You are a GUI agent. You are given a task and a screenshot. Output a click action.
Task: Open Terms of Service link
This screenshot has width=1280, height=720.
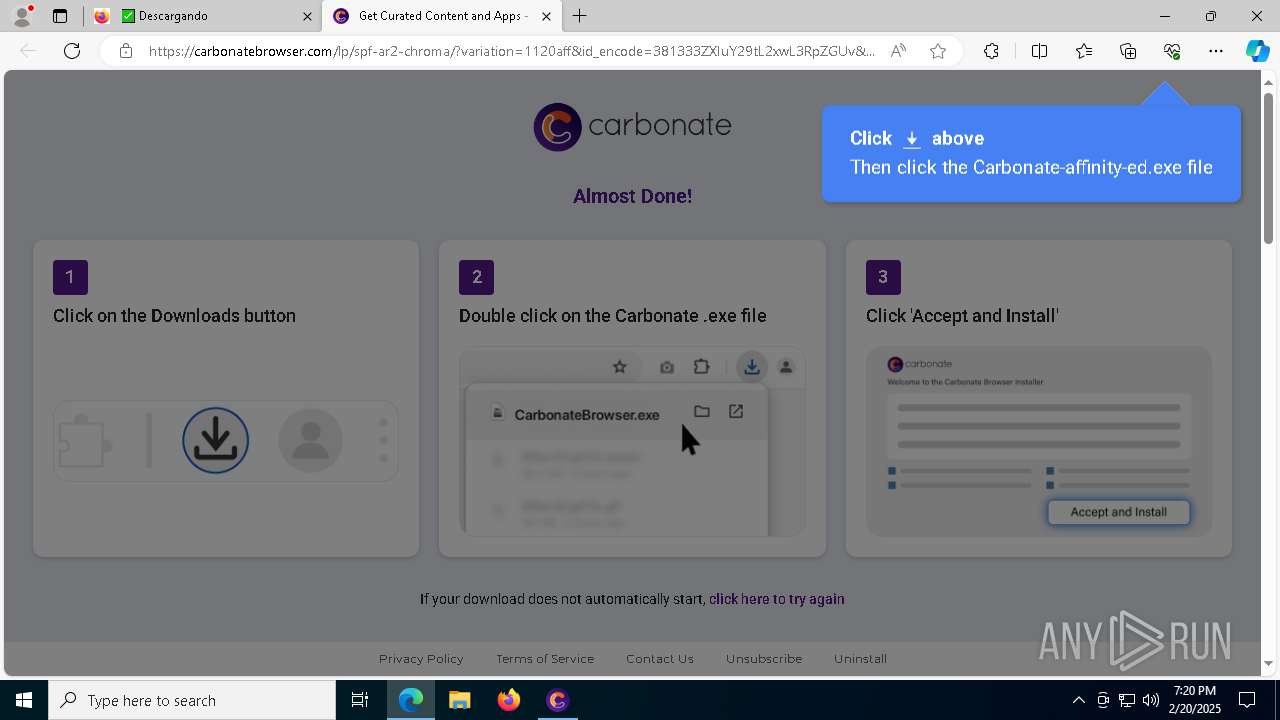tap(545, 658)
